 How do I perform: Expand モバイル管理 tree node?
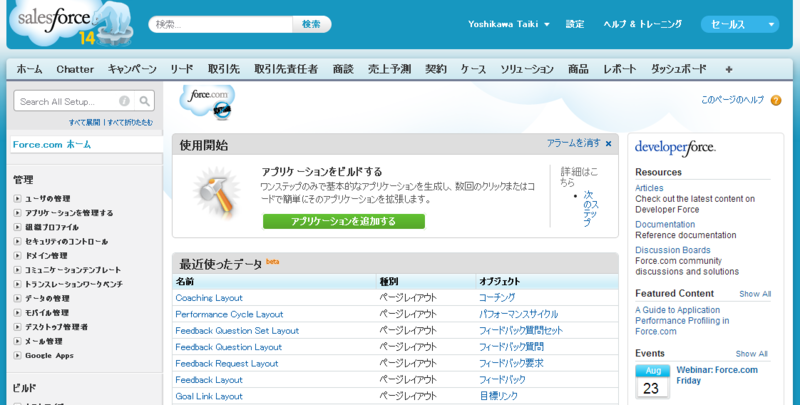pyautogui.click(x=17, y=313)
